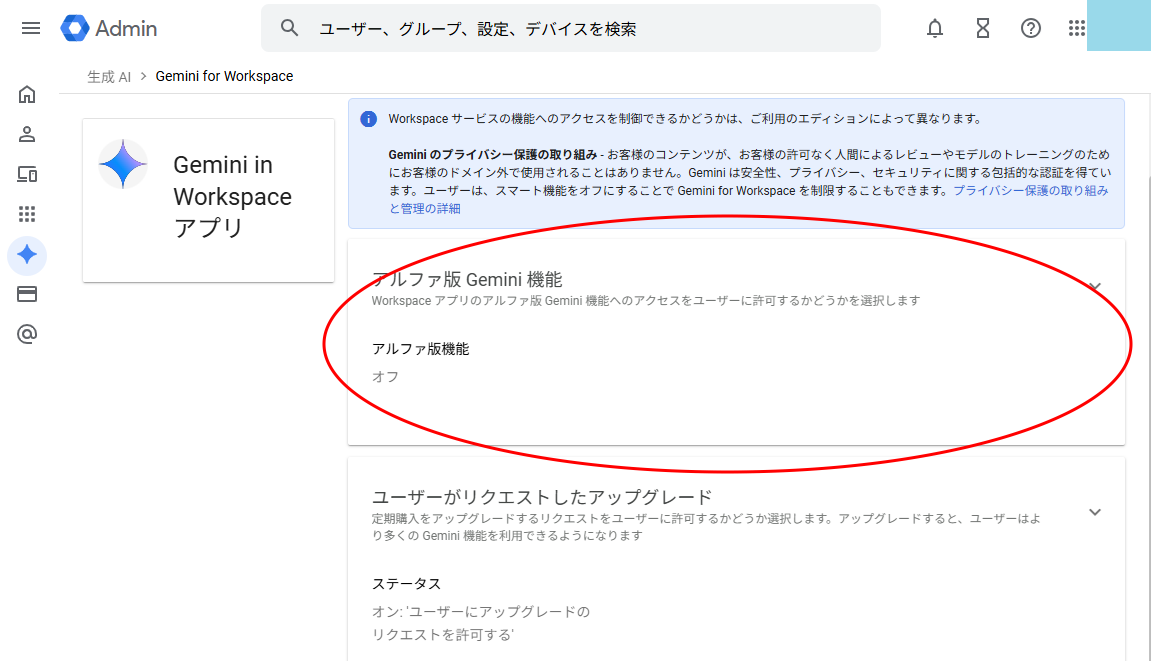The width and height of the screenshot is (1151, 661).
Task: Open the hourglass tasks icon
Action: 983,28
